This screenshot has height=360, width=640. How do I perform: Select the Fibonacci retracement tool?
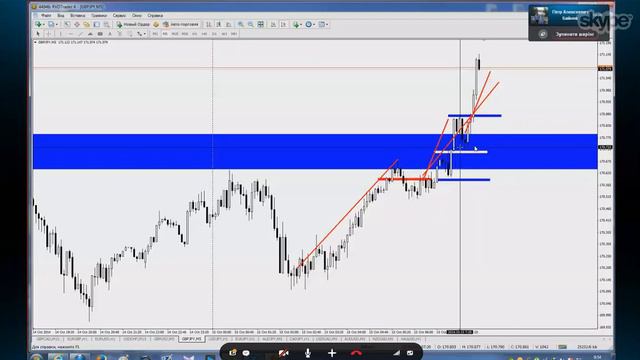100,34
